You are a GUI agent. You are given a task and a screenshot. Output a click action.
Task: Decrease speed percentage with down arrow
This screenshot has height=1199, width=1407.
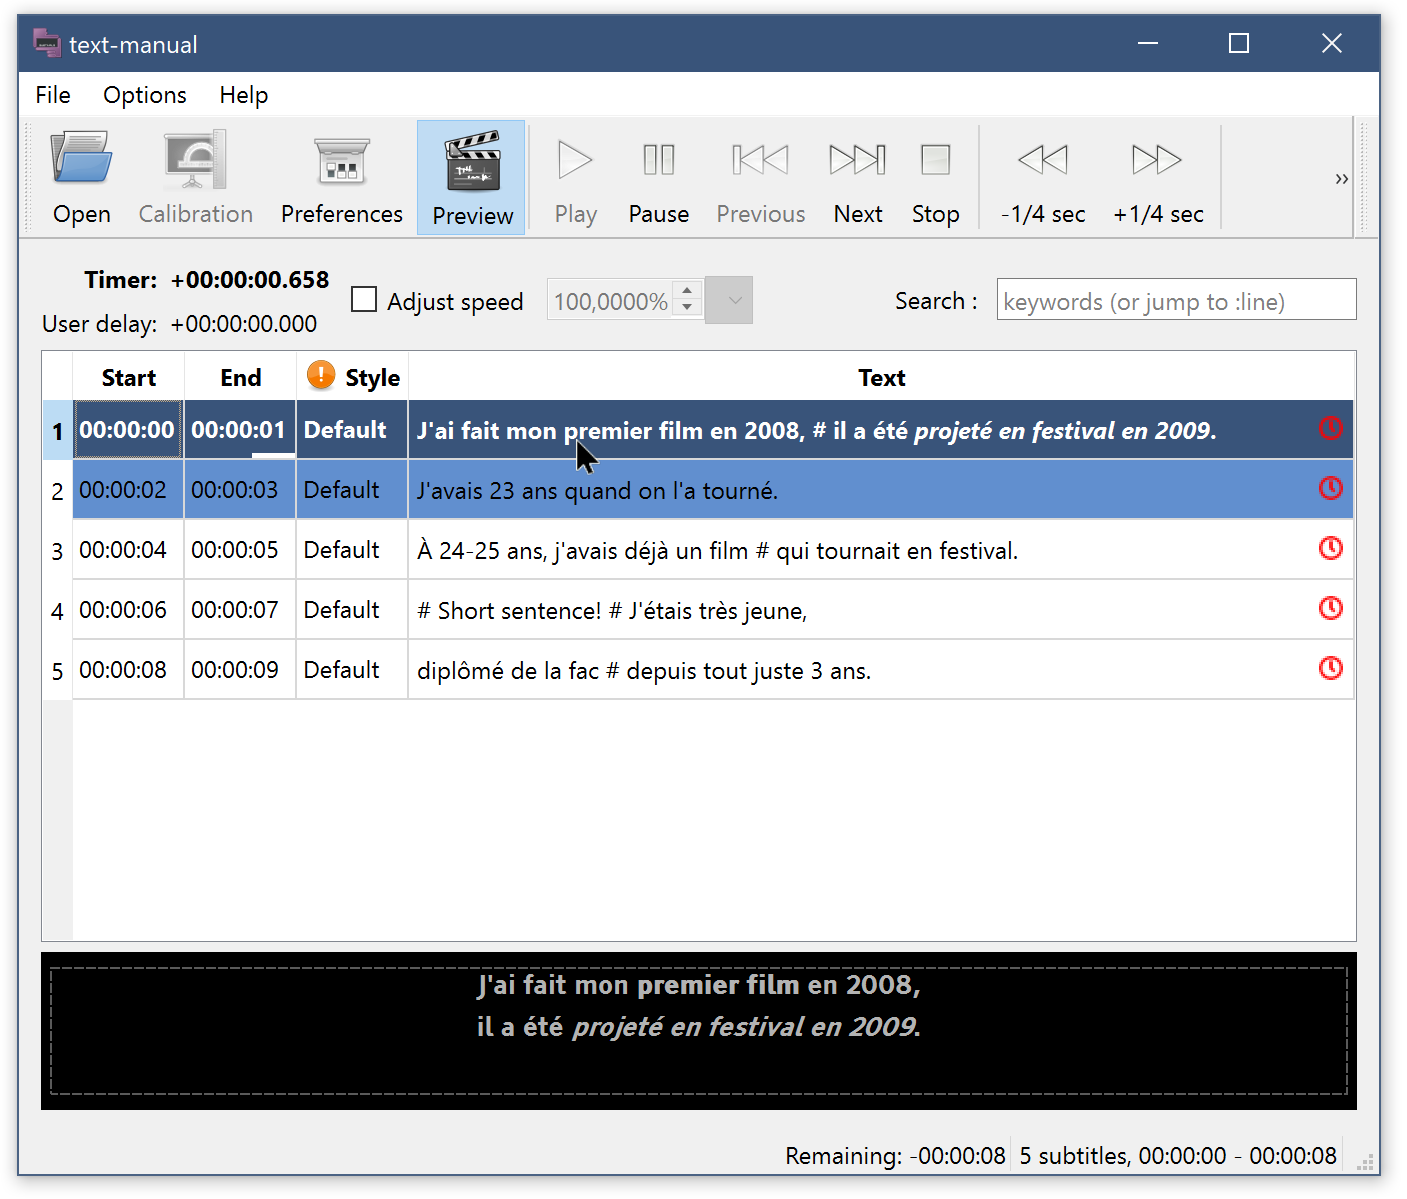pos(687,308)
